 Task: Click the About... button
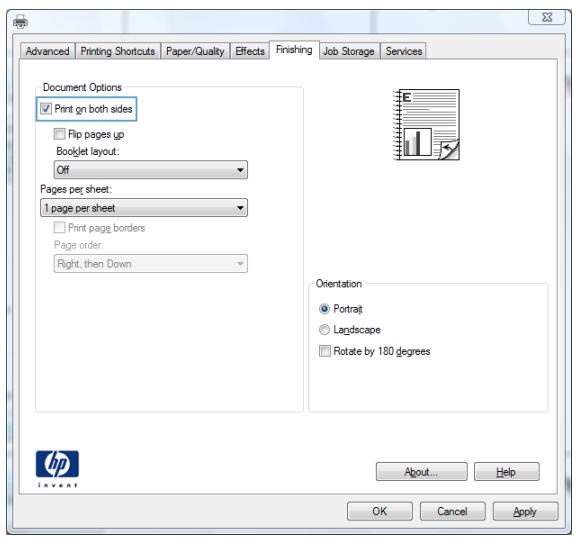pyautogui.click(x=421, y=471)
